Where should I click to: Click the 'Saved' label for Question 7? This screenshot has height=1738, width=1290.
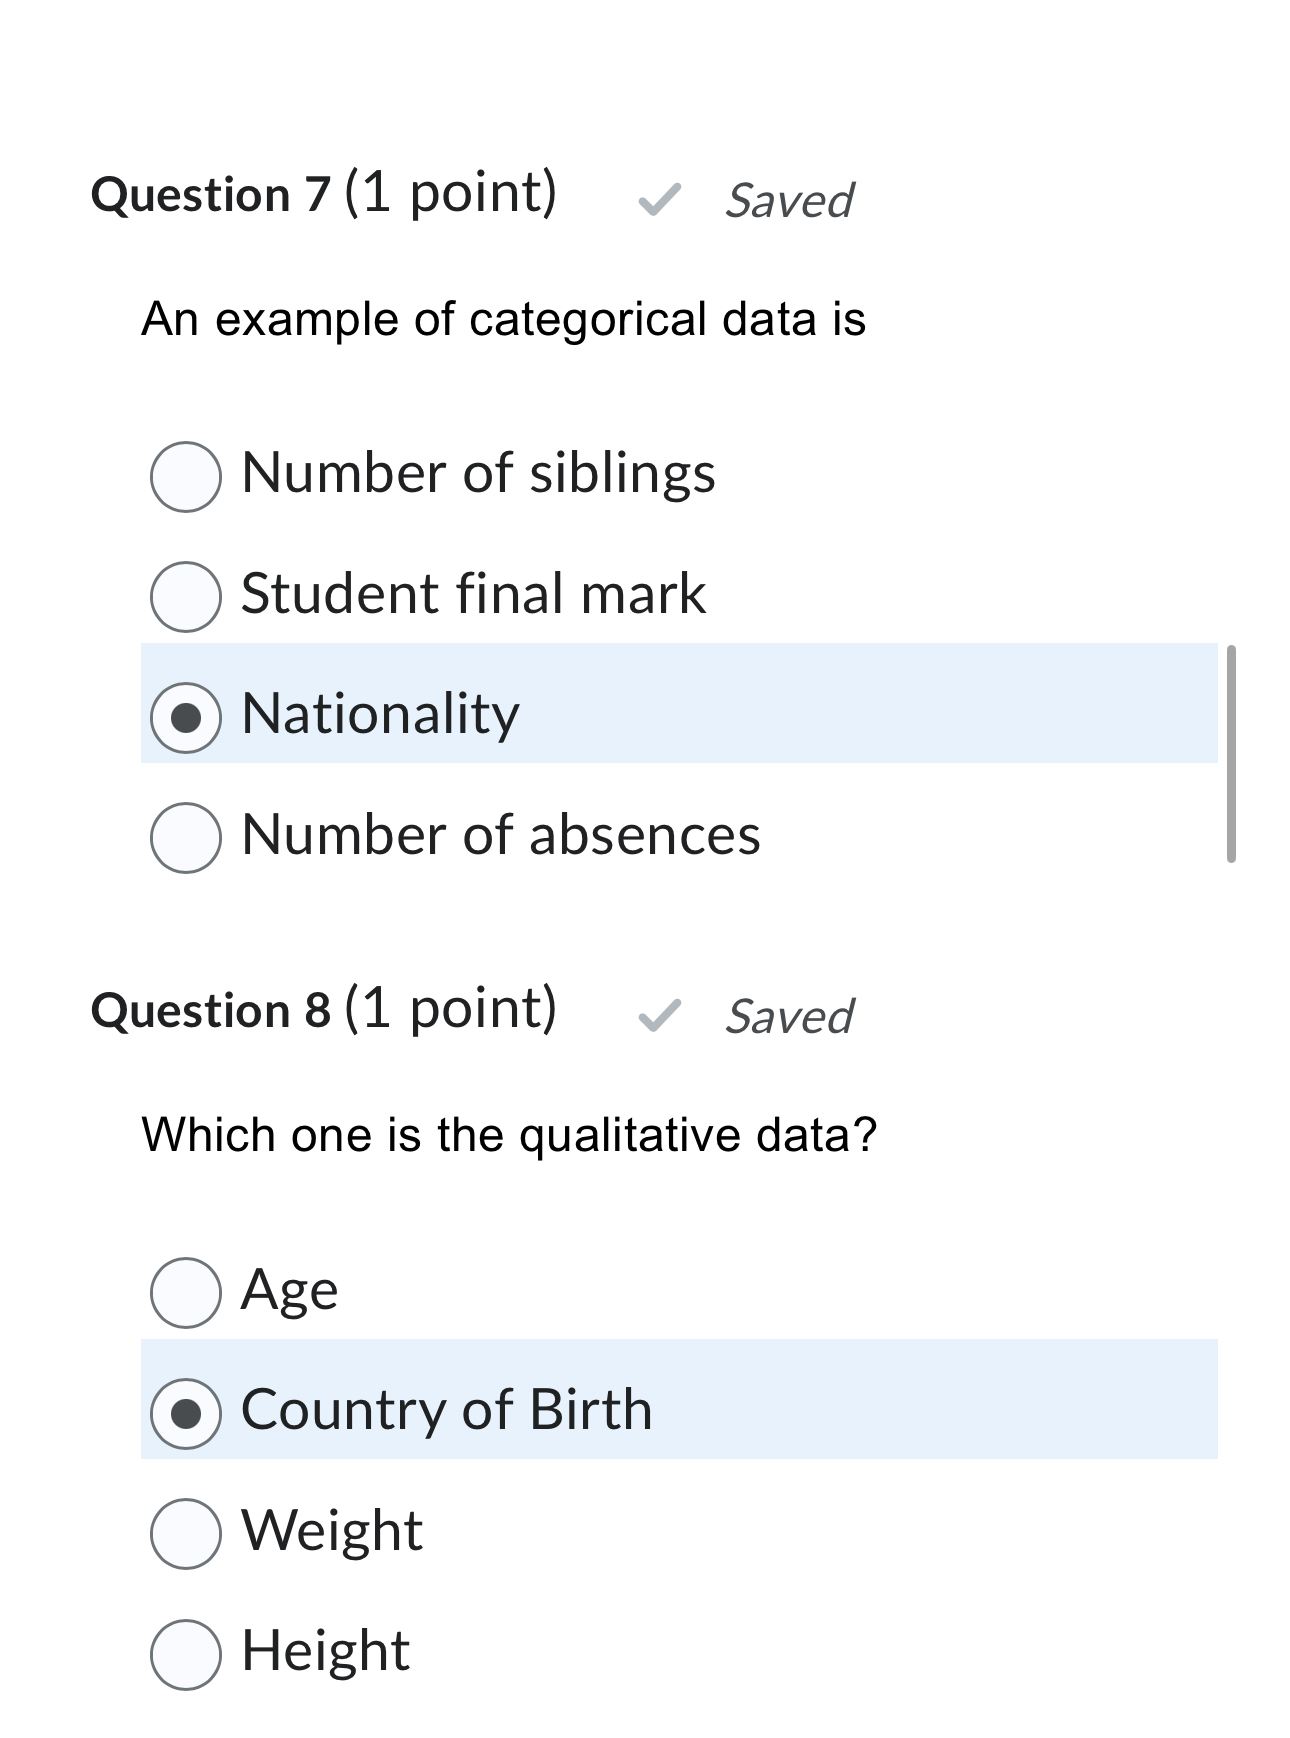point(789,201)
